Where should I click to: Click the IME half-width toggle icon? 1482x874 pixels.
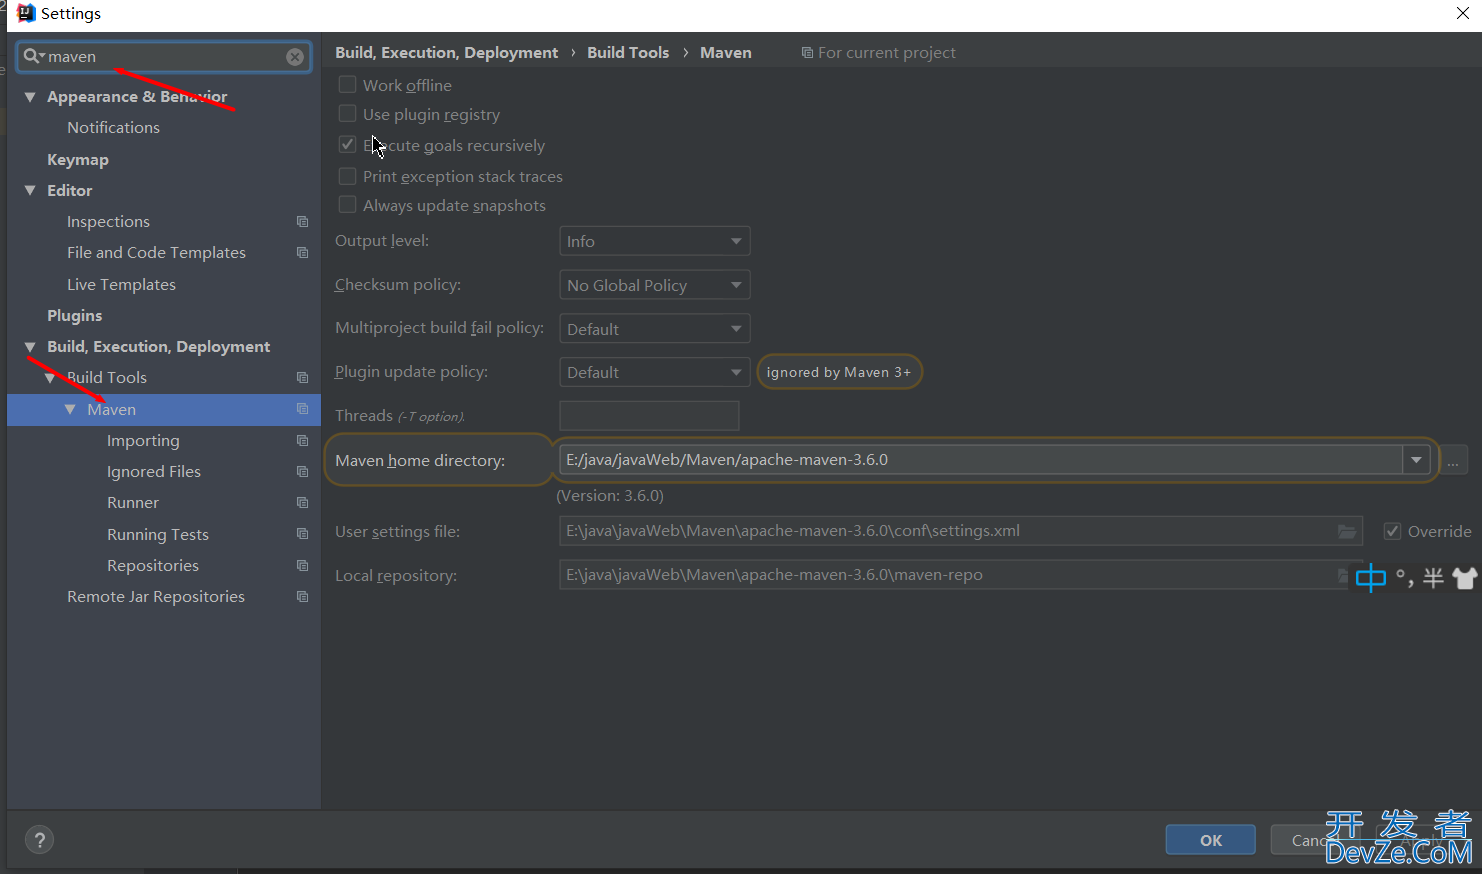click(x=1433, y=578)
